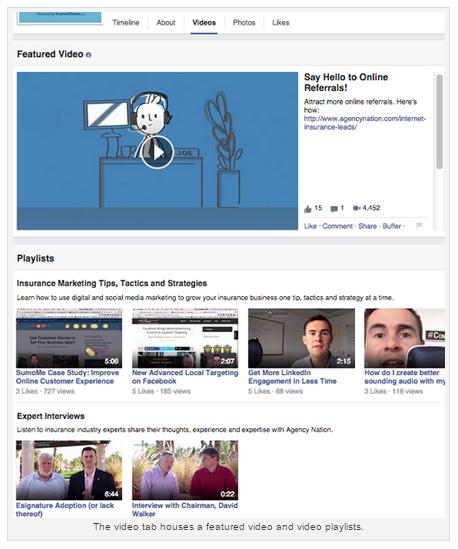
Task: Click the Featured Video info icon
Action: click(89, 55)
